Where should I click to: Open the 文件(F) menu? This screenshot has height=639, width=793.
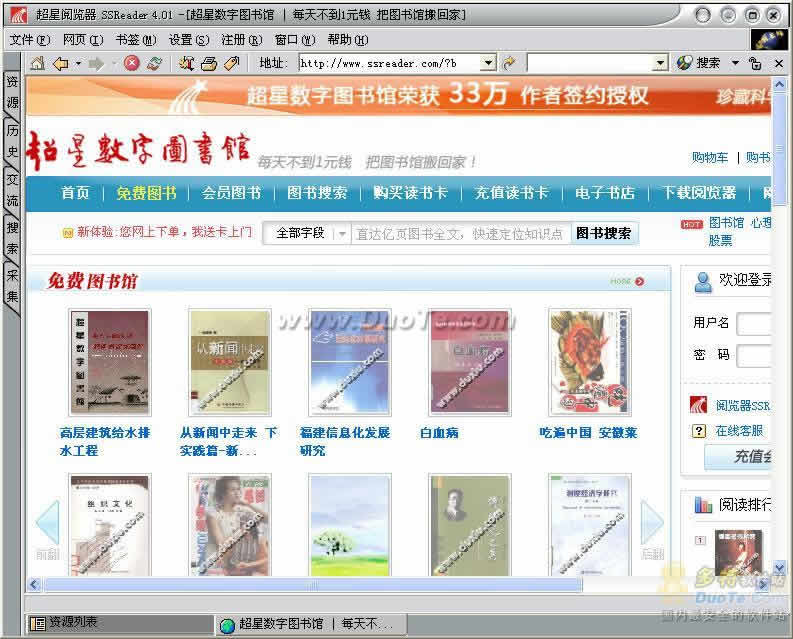(30, 39)
